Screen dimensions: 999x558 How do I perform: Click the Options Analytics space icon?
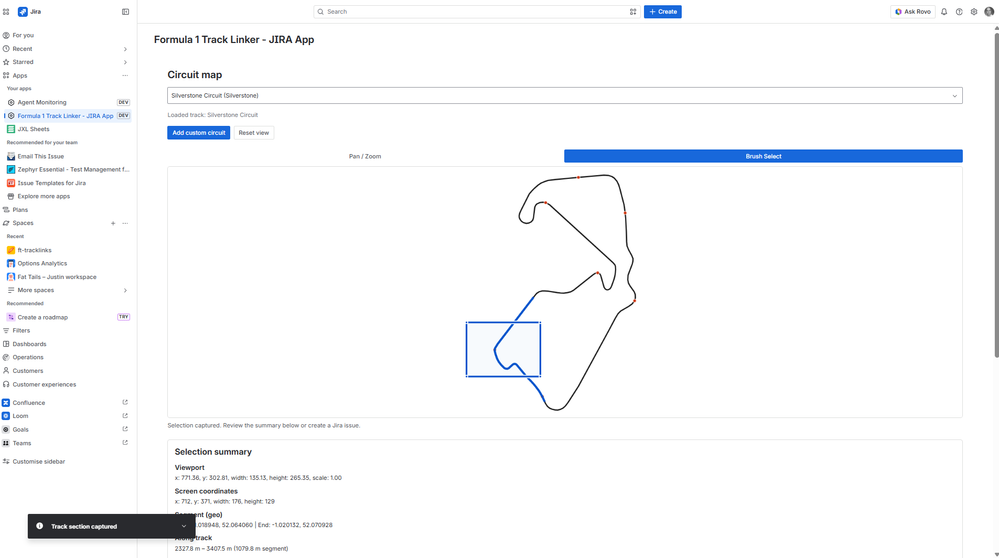11,263
